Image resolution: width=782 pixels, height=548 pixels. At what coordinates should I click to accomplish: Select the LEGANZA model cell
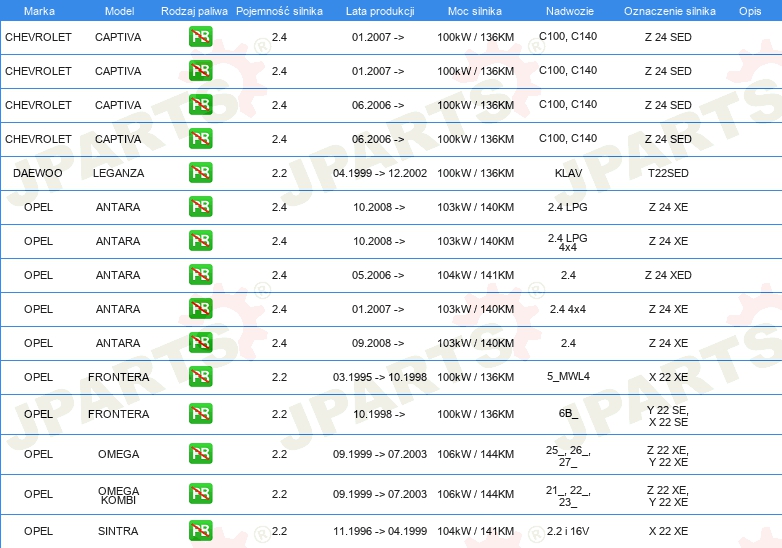118,173
